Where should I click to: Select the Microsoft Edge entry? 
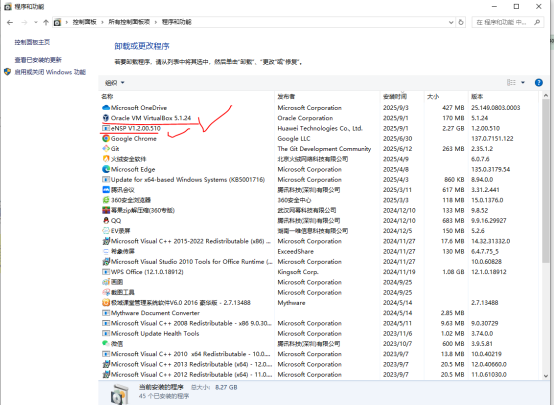pos(319,169)
